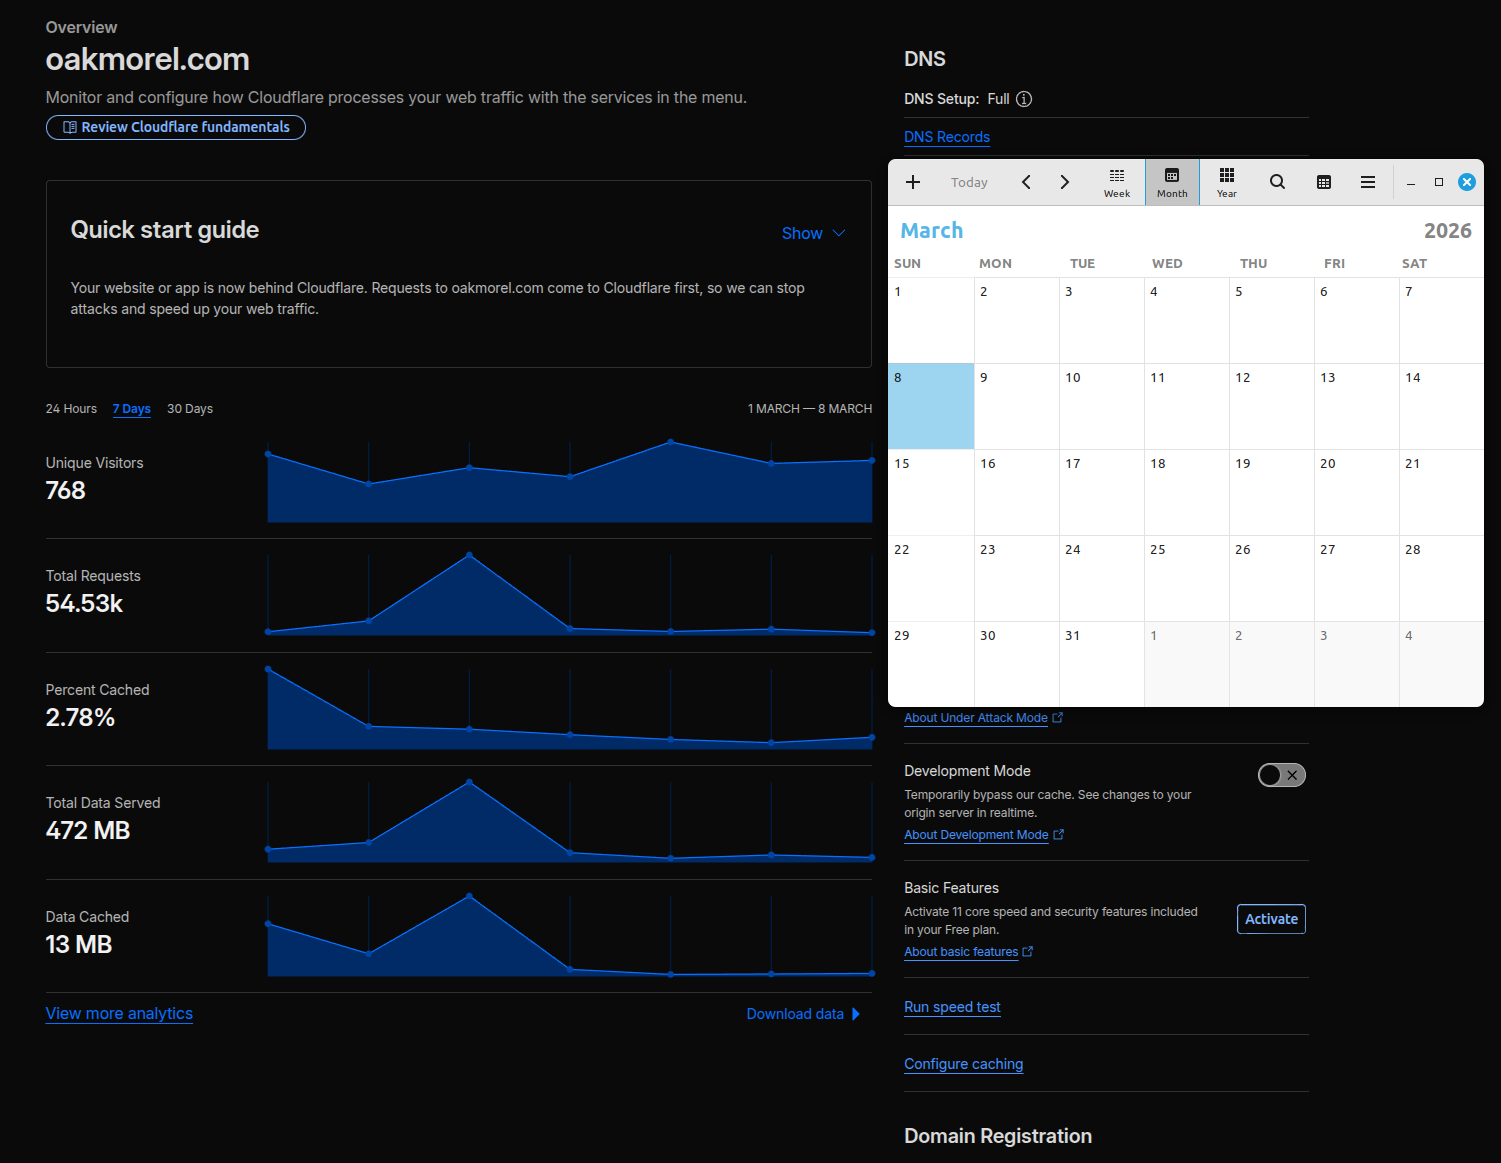Select March 18 in the calendar
Screen dimensions: 1501x1163
tap(1186, 492)
